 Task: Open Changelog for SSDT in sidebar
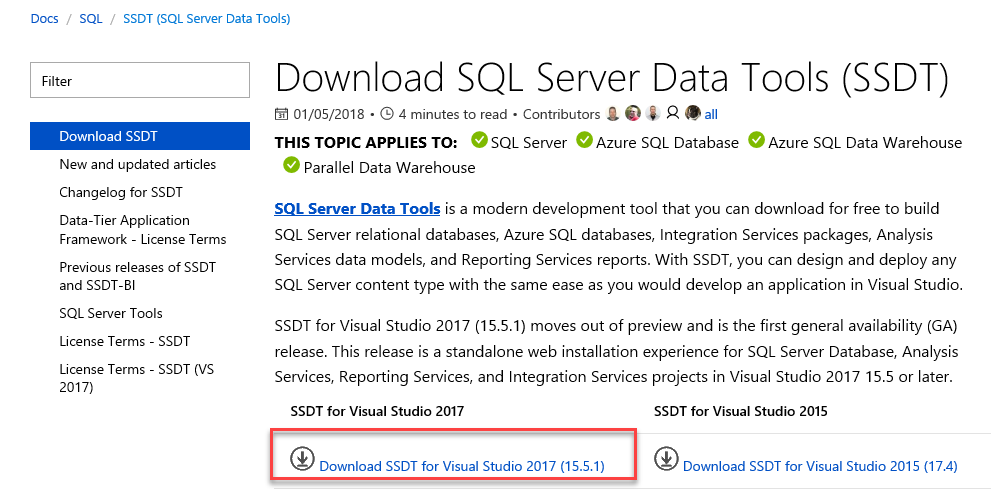click(121, 192)
